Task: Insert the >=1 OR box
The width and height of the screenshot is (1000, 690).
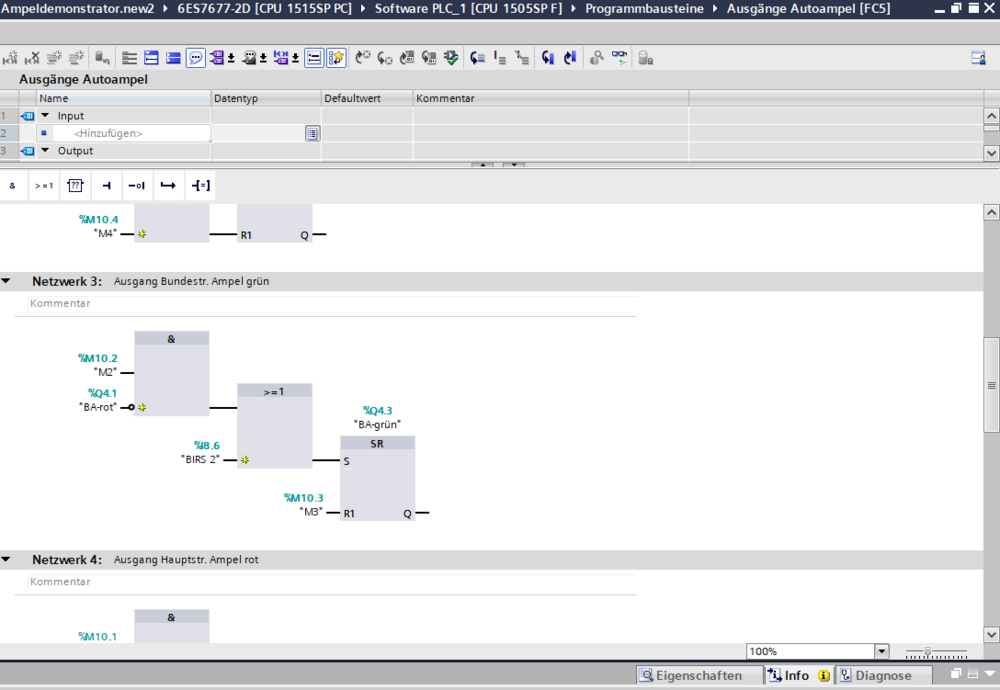Action: tap(44, 185)
